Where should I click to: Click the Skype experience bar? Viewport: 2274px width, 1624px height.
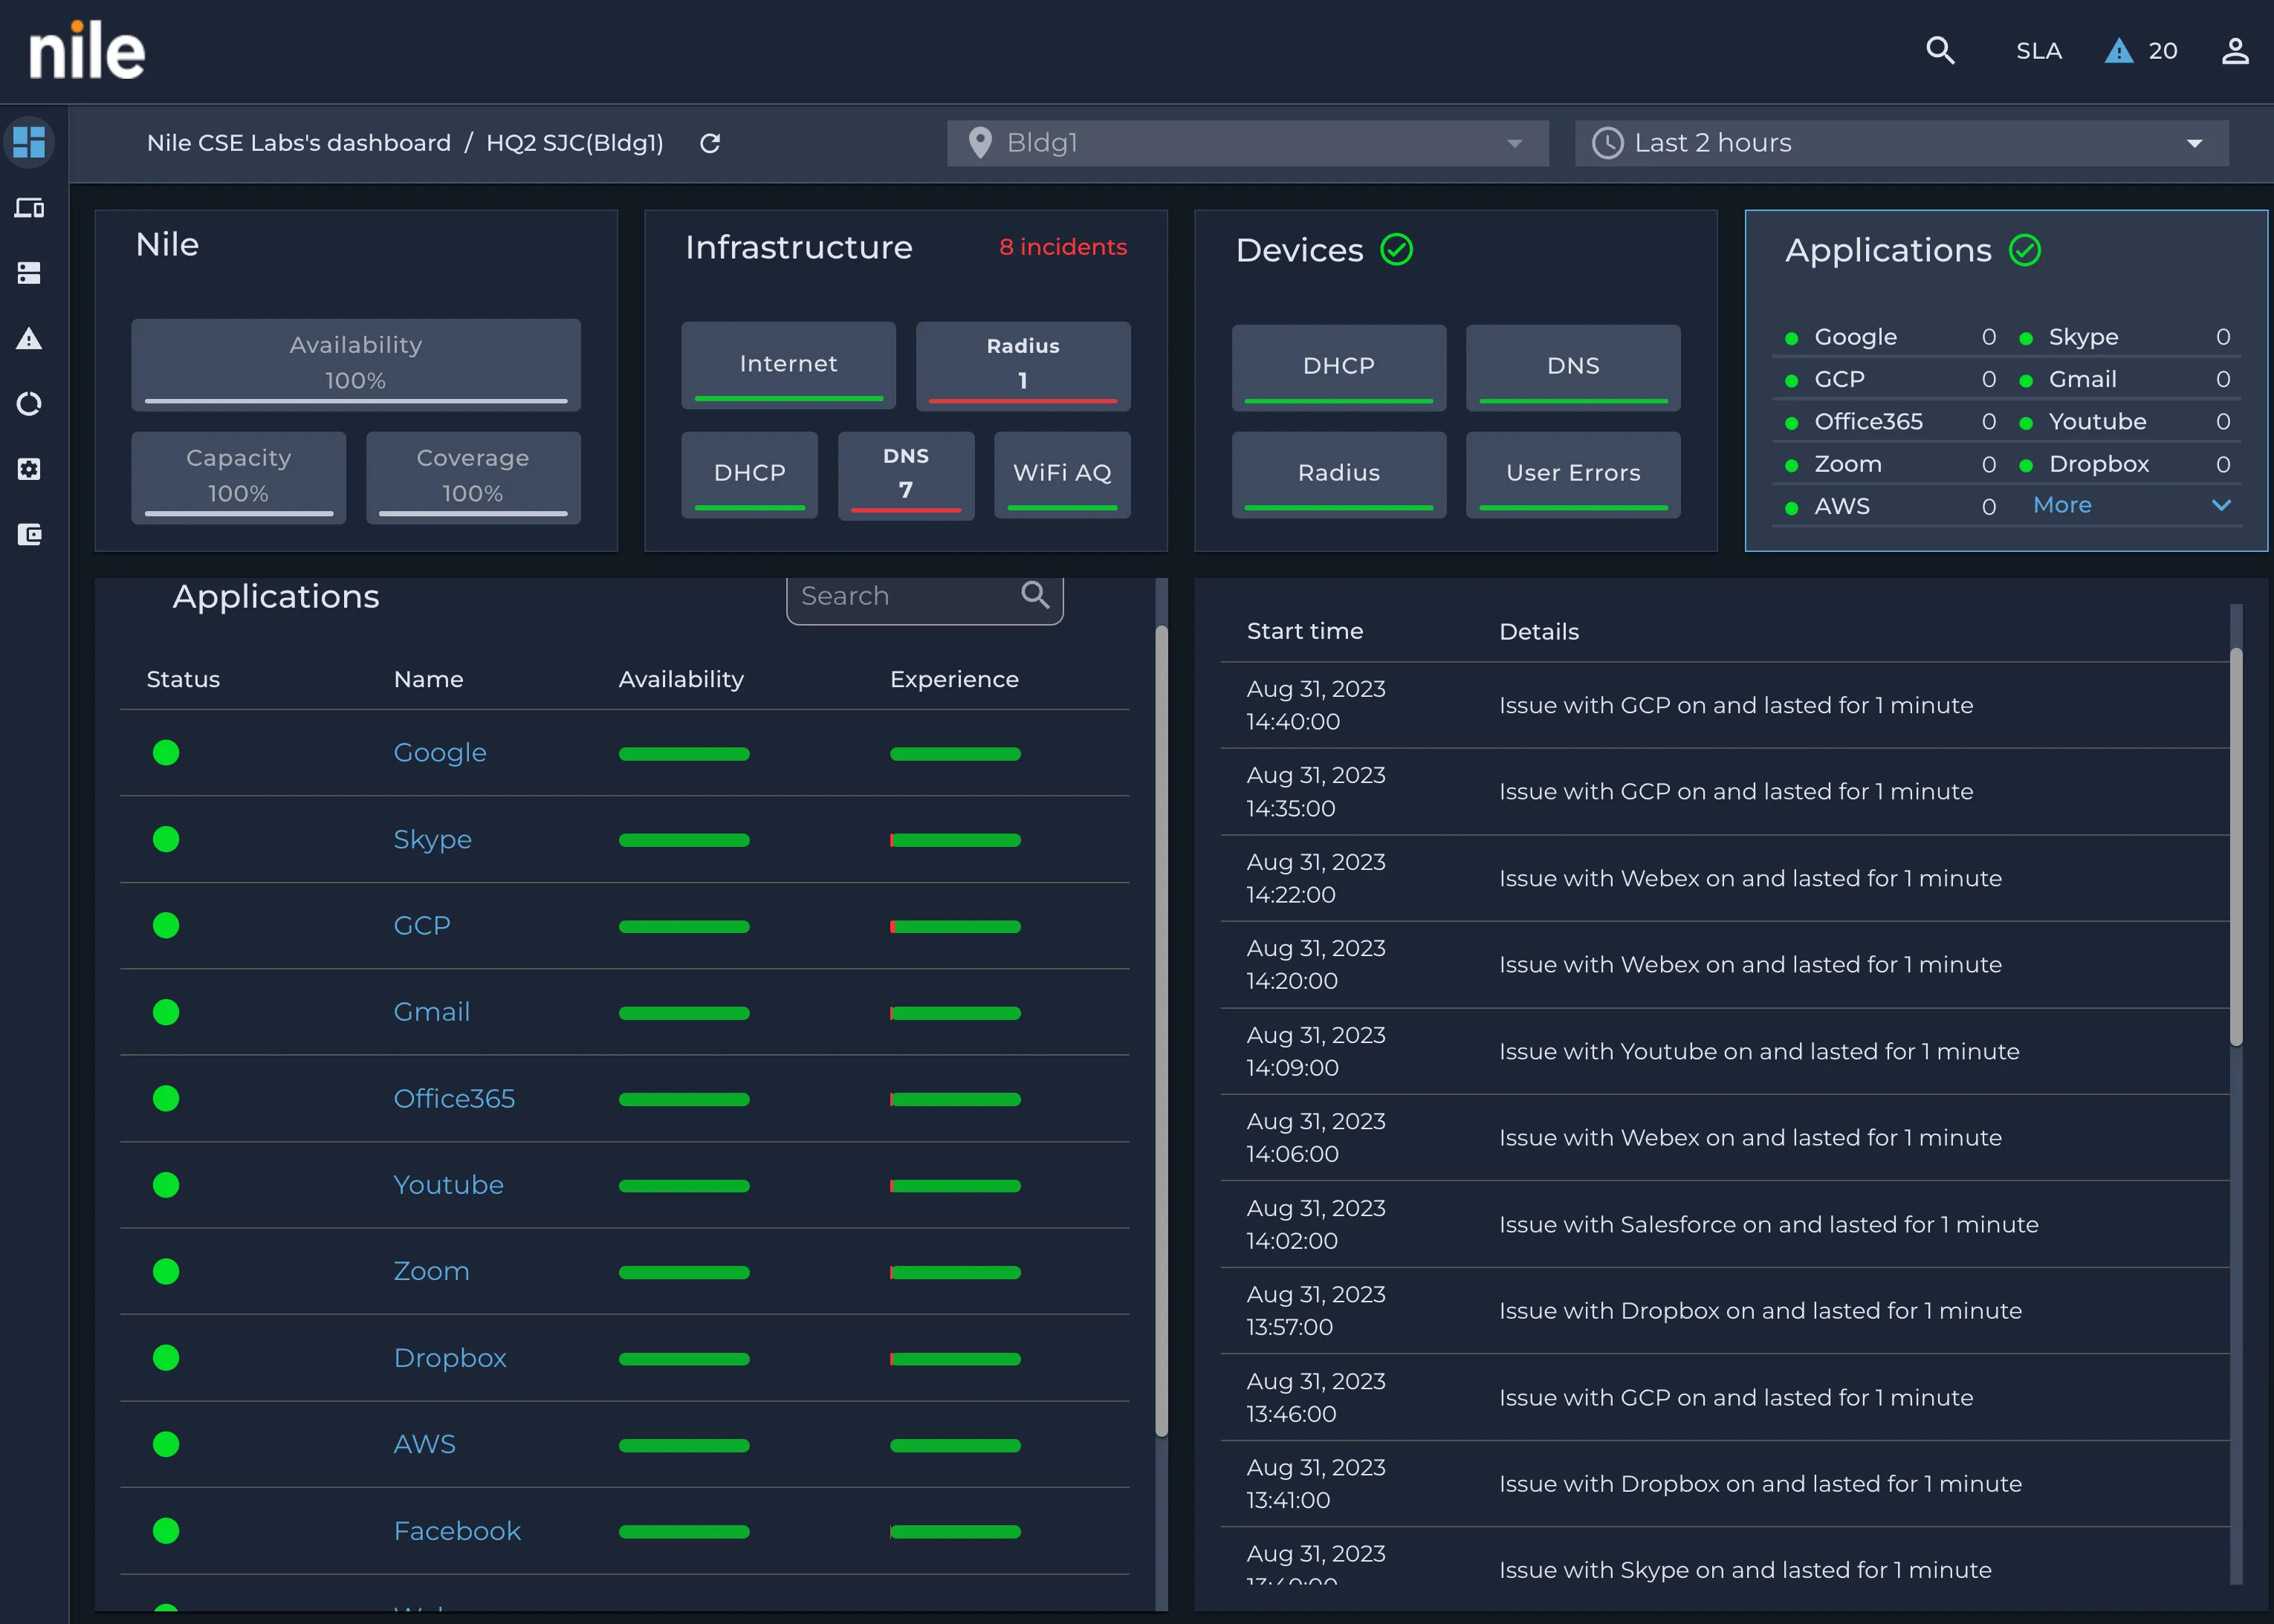(955, 840)
